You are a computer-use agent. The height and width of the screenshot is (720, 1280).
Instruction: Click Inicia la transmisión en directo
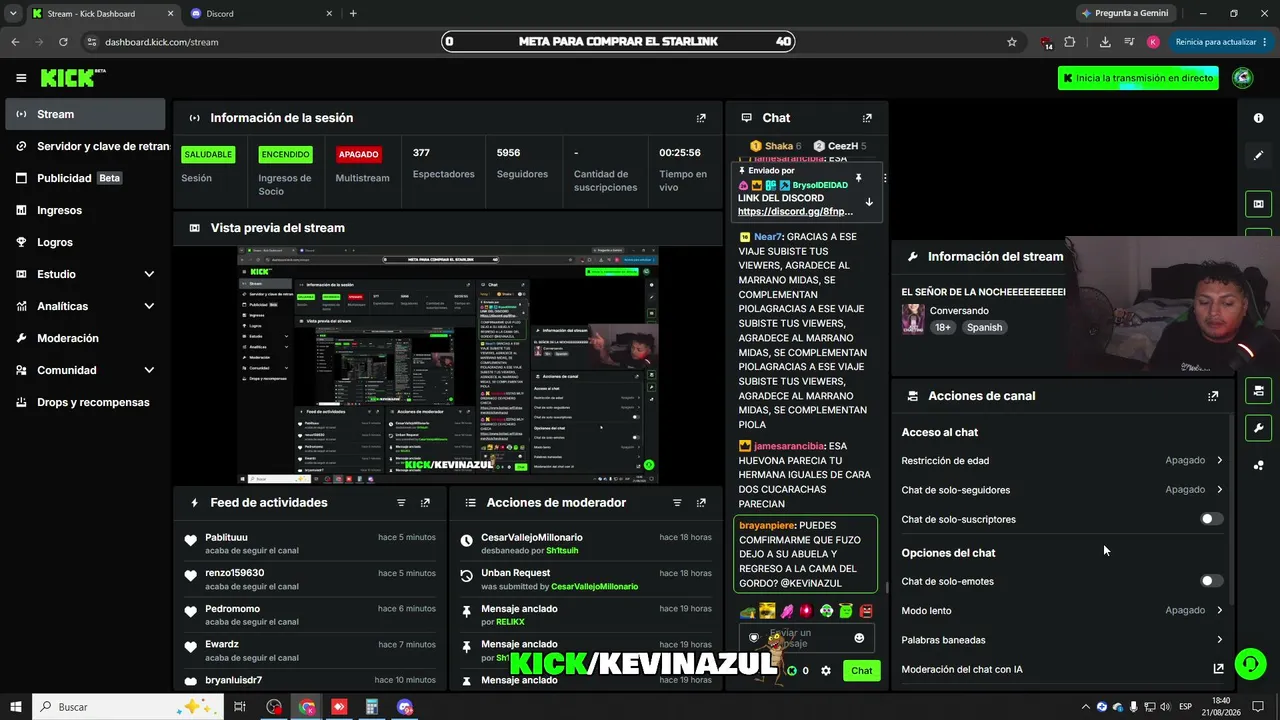(1138, 78)
